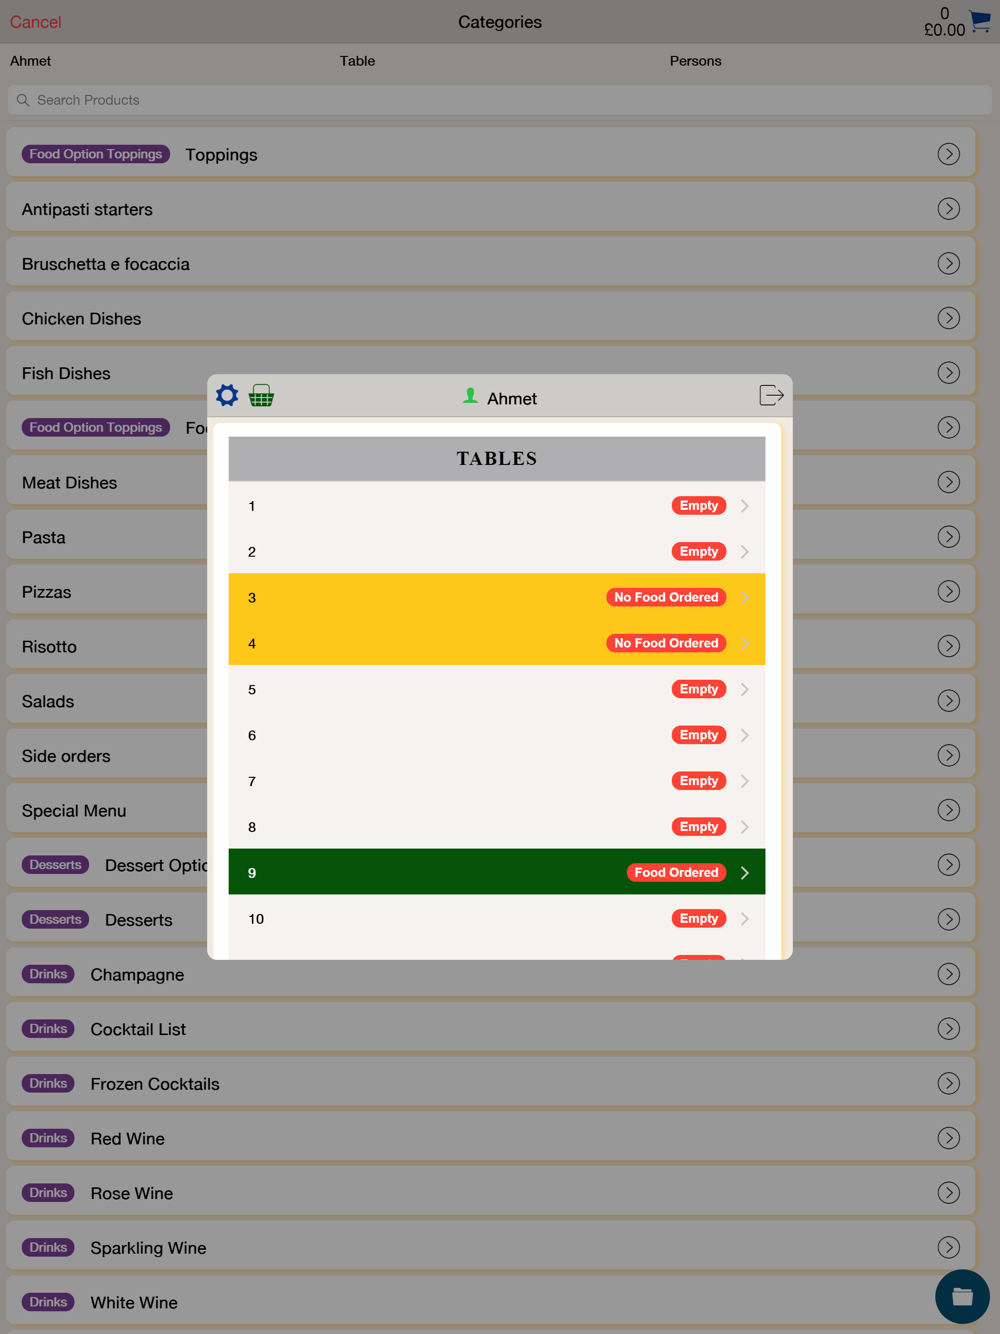
Task: Expand table 9 with Food Ordered
Action: click(745, 873)
